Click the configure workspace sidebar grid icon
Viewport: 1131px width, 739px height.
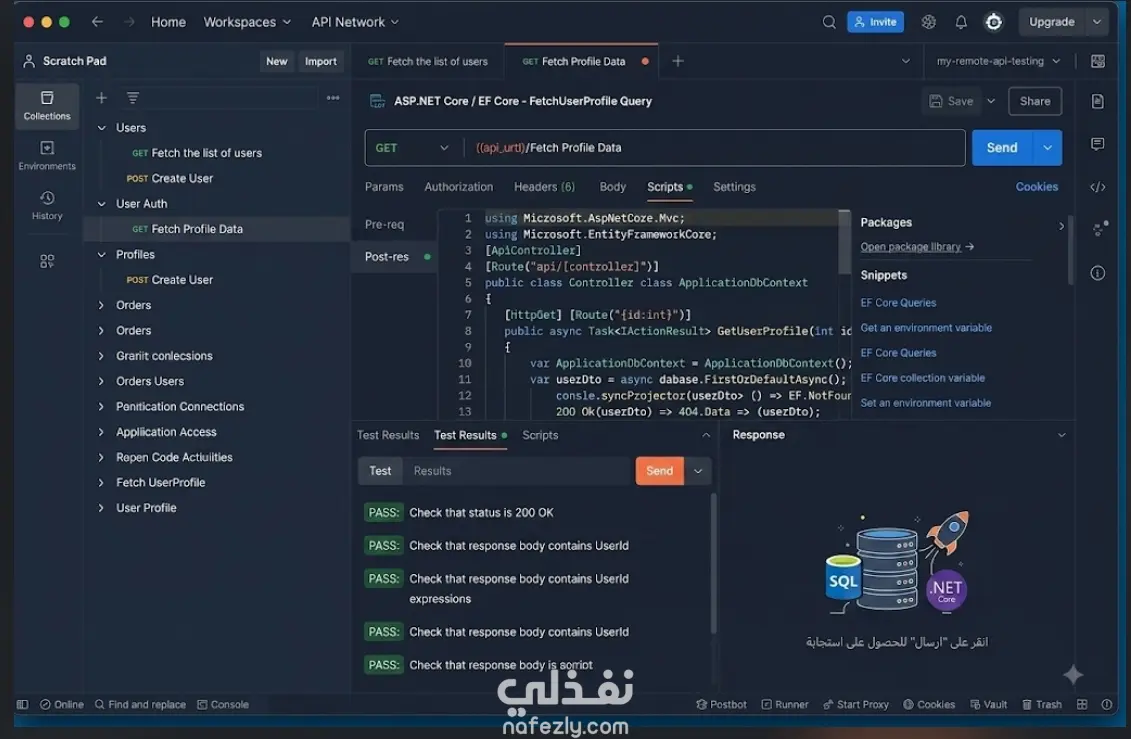coord(47,261)
